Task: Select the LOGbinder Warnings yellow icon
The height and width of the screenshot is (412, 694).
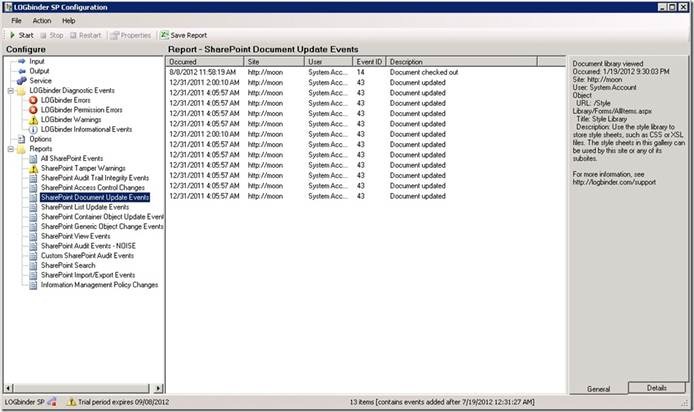Action: (33, 119)
